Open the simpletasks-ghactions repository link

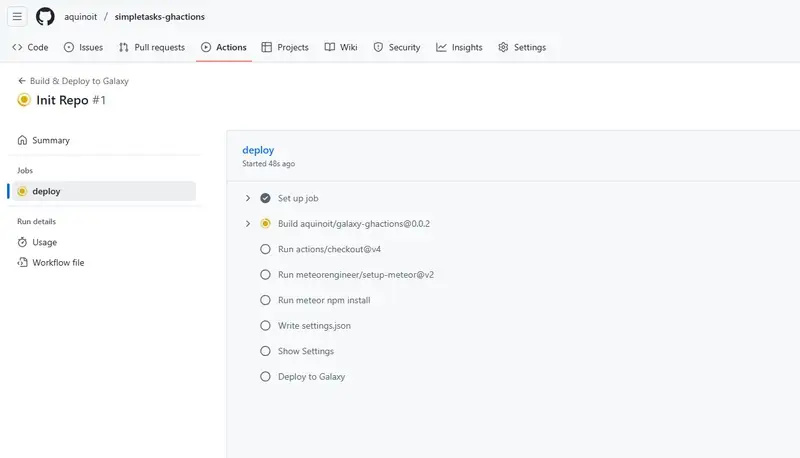(160, 17)
